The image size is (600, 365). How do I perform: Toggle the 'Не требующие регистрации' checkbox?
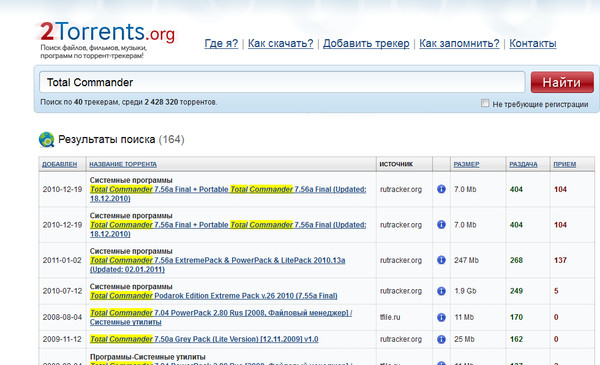tap(485, 103)
